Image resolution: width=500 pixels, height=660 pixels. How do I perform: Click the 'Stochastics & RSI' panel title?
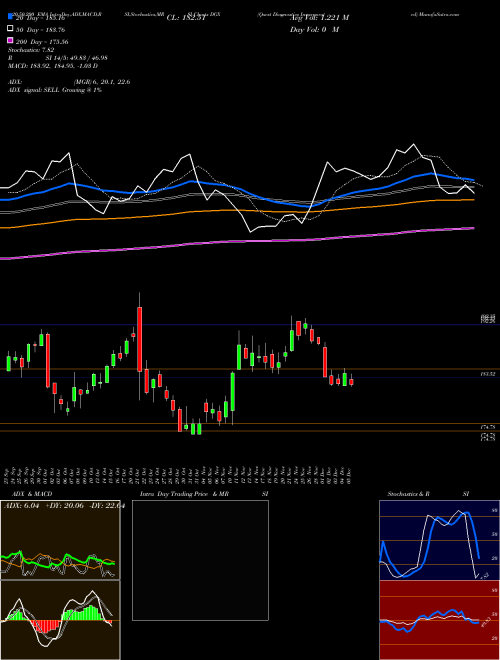(428, 494)
